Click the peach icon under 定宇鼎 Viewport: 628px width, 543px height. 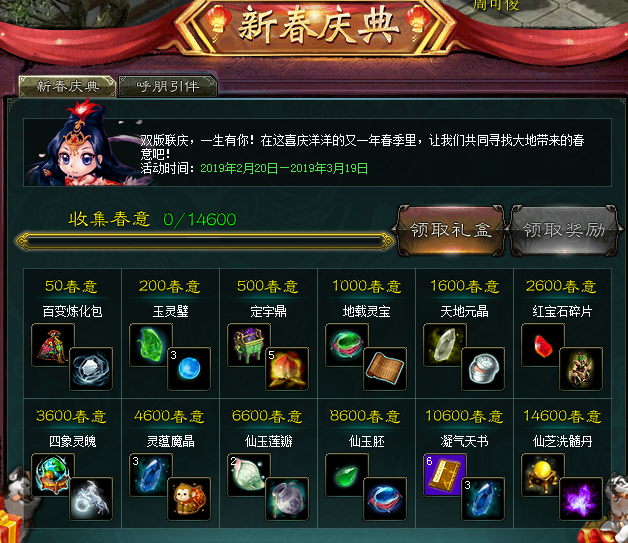point(287,369)
